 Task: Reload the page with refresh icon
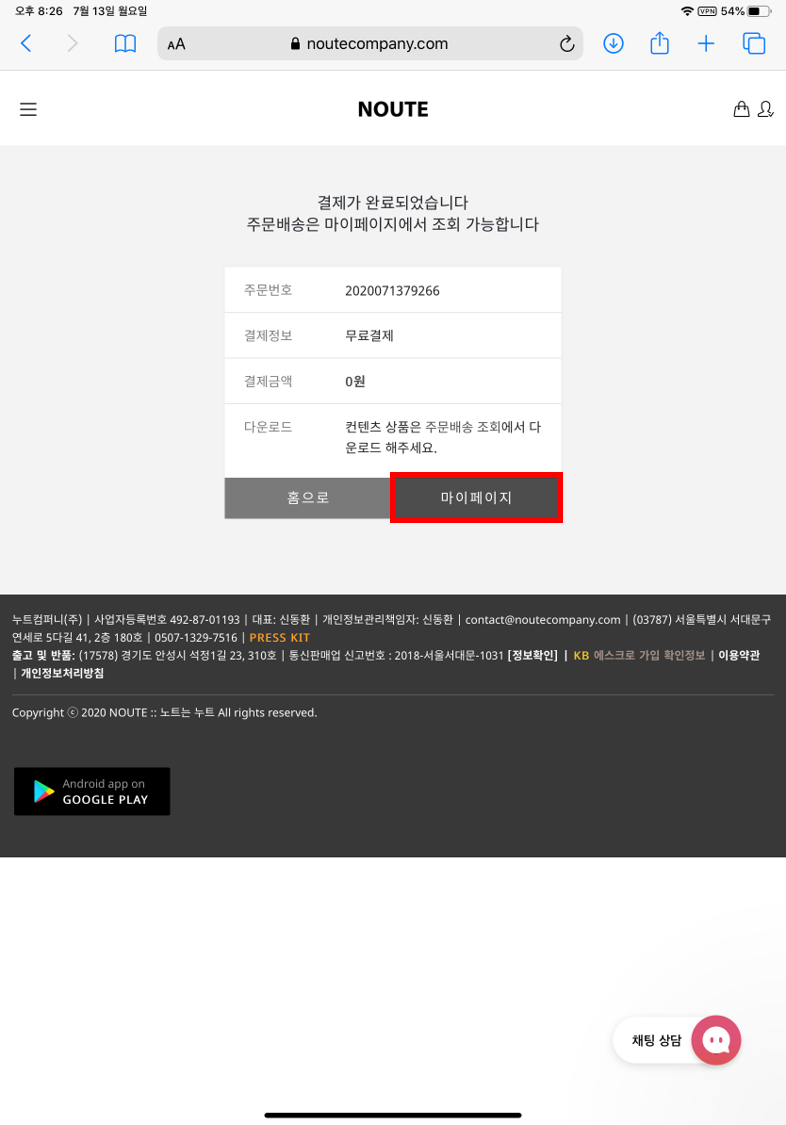click(x=567, y=44)
